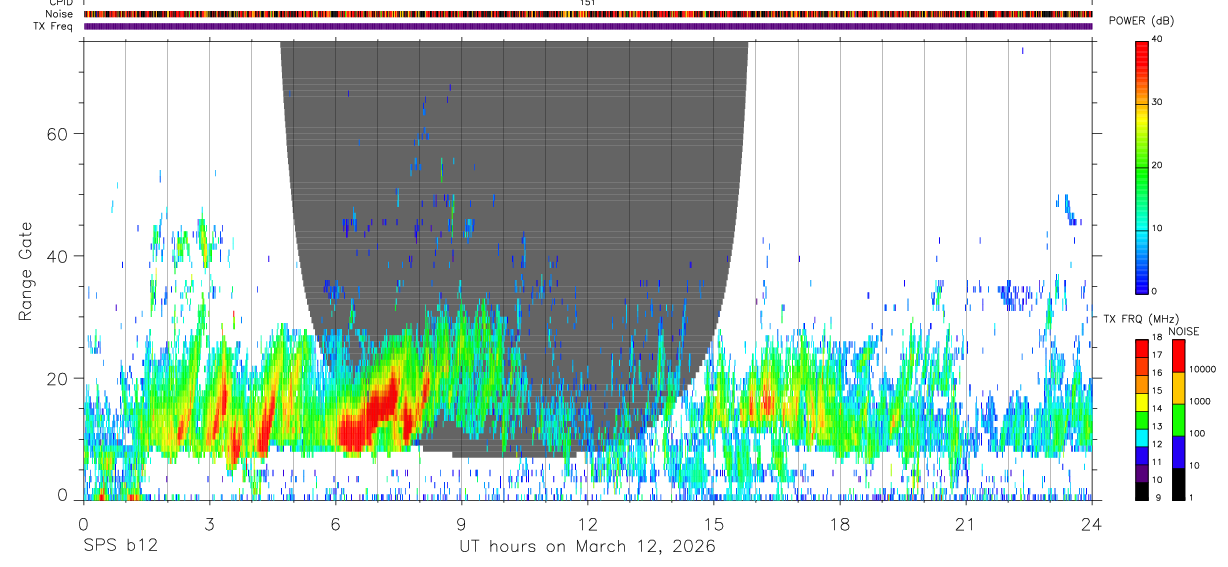
Task: Click the 'UT hours on March 12, 2026' title
Action: 587,547
